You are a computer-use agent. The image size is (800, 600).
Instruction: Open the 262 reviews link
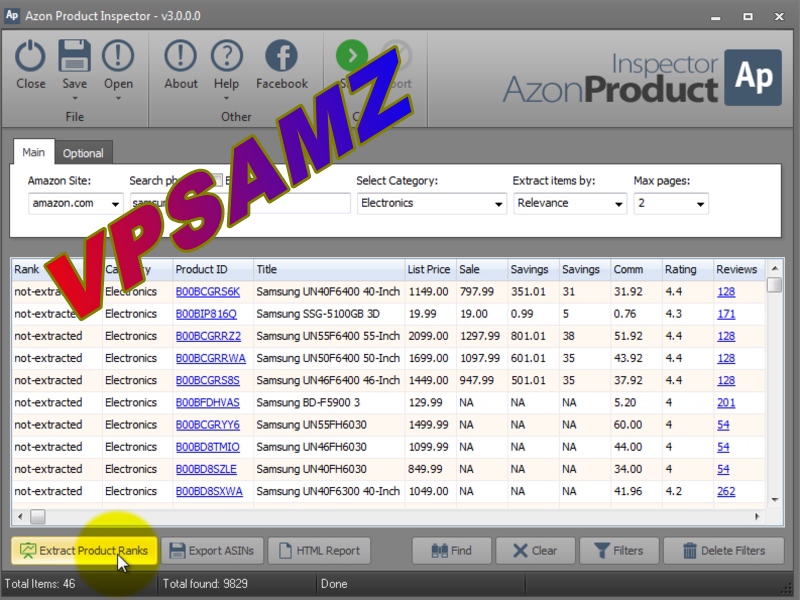(726, 491)
